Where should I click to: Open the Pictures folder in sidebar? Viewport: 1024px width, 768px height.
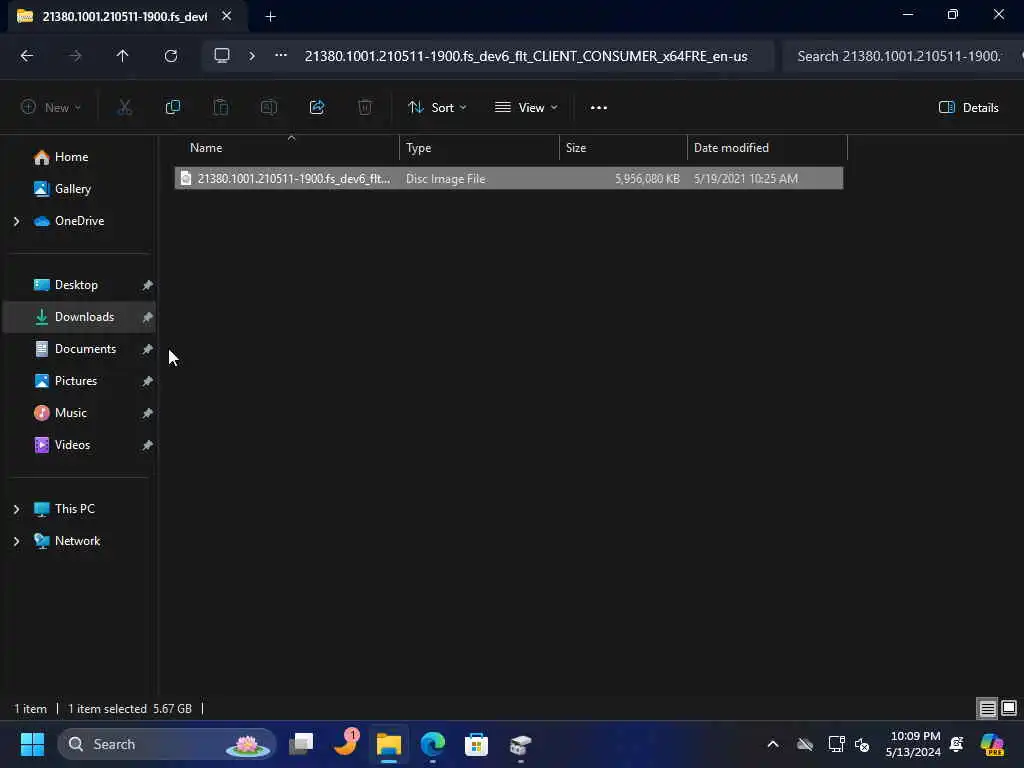coord(76,381)
